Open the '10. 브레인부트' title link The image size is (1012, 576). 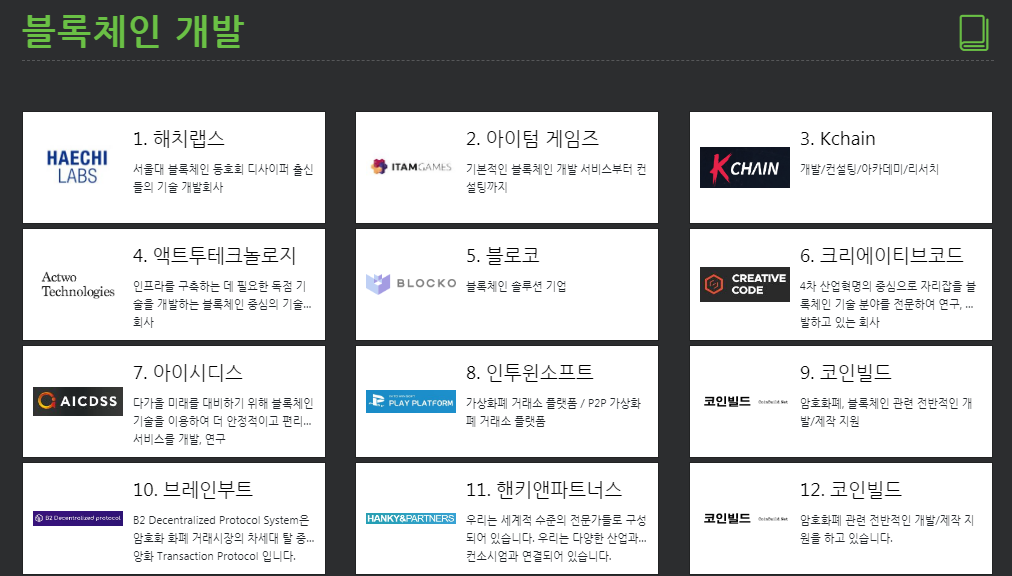[192, 489]
